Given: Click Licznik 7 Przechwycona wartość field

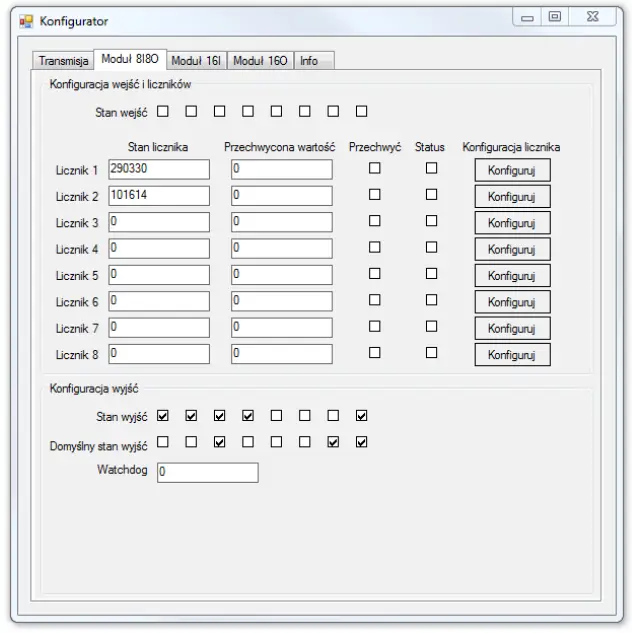Looking at the screenshot, I should tap(282, 327).
